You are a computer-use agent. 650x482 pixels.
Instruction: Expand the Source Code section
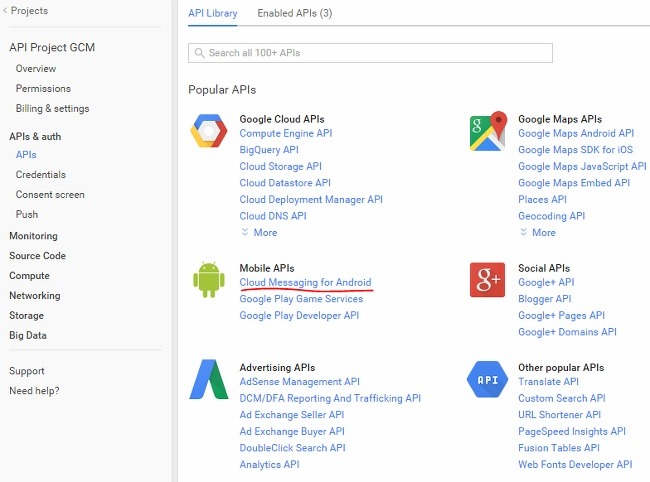pos(38,256)
